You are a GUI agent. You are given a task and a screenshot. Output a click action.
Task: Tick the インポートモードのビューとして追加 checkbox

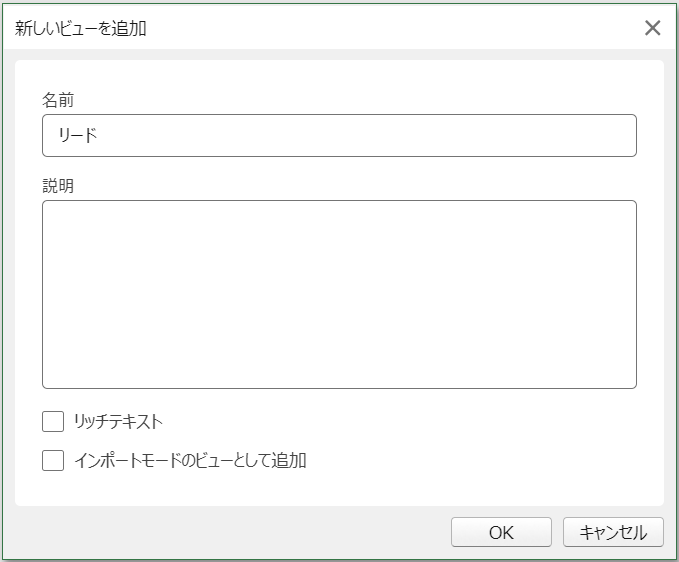pyautogui.click(x=53, y=460)
